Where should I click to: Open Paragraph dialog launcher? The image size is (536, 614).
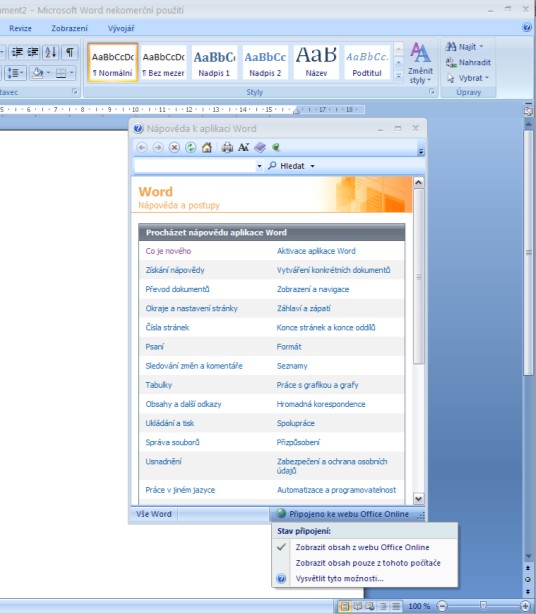tap(74, 91)
